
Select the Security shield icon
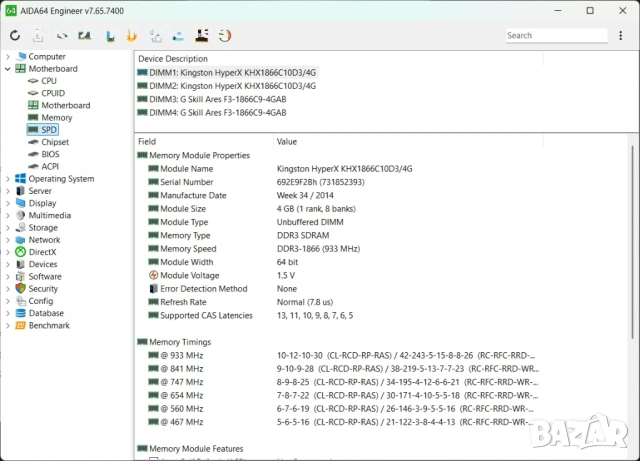point(20,289)
